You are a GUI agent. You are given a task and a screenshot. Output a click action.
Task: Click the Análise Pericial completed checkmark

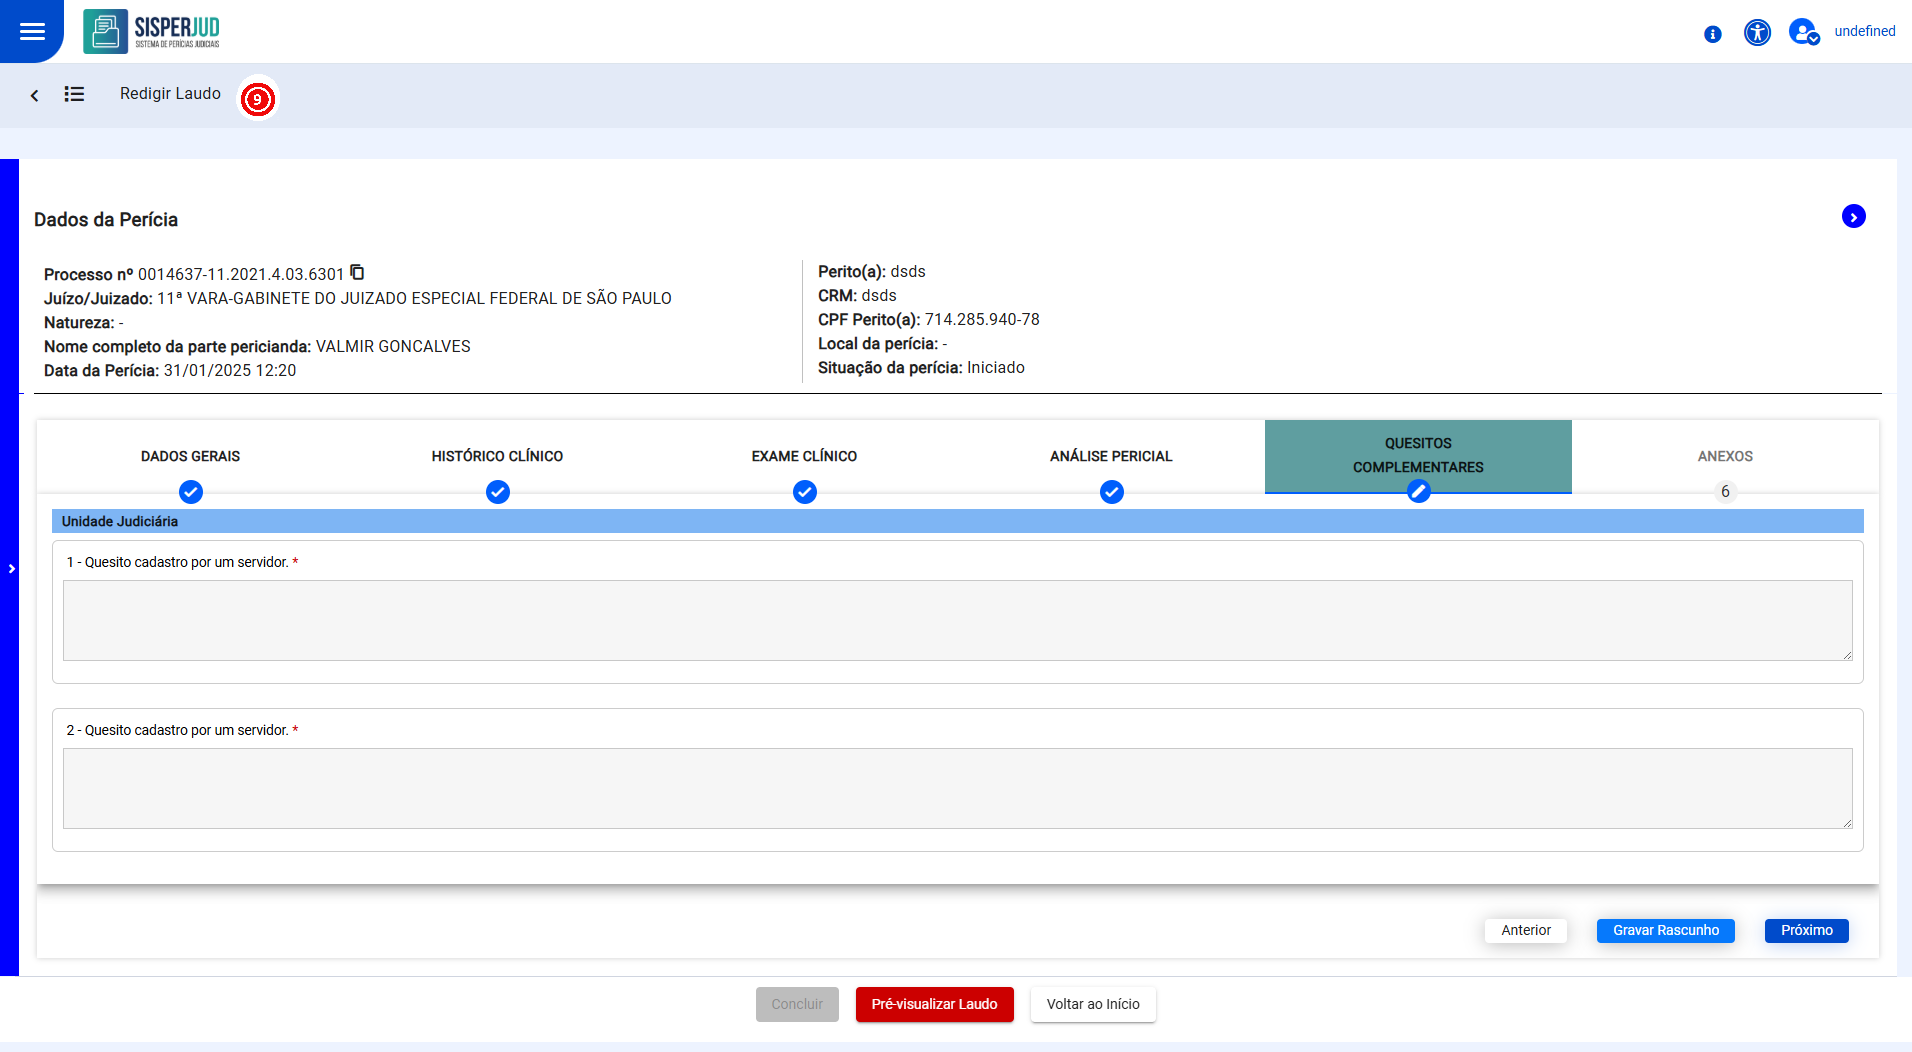[1112, 492]
